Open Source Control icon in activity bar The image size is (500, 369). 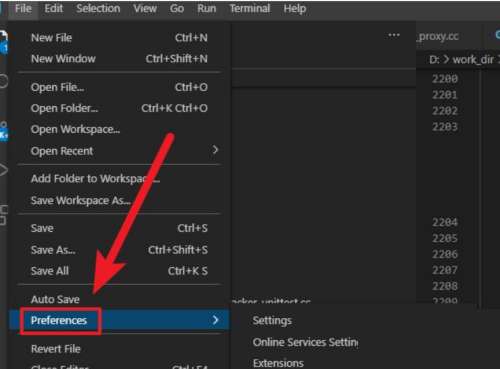(3, 131)
